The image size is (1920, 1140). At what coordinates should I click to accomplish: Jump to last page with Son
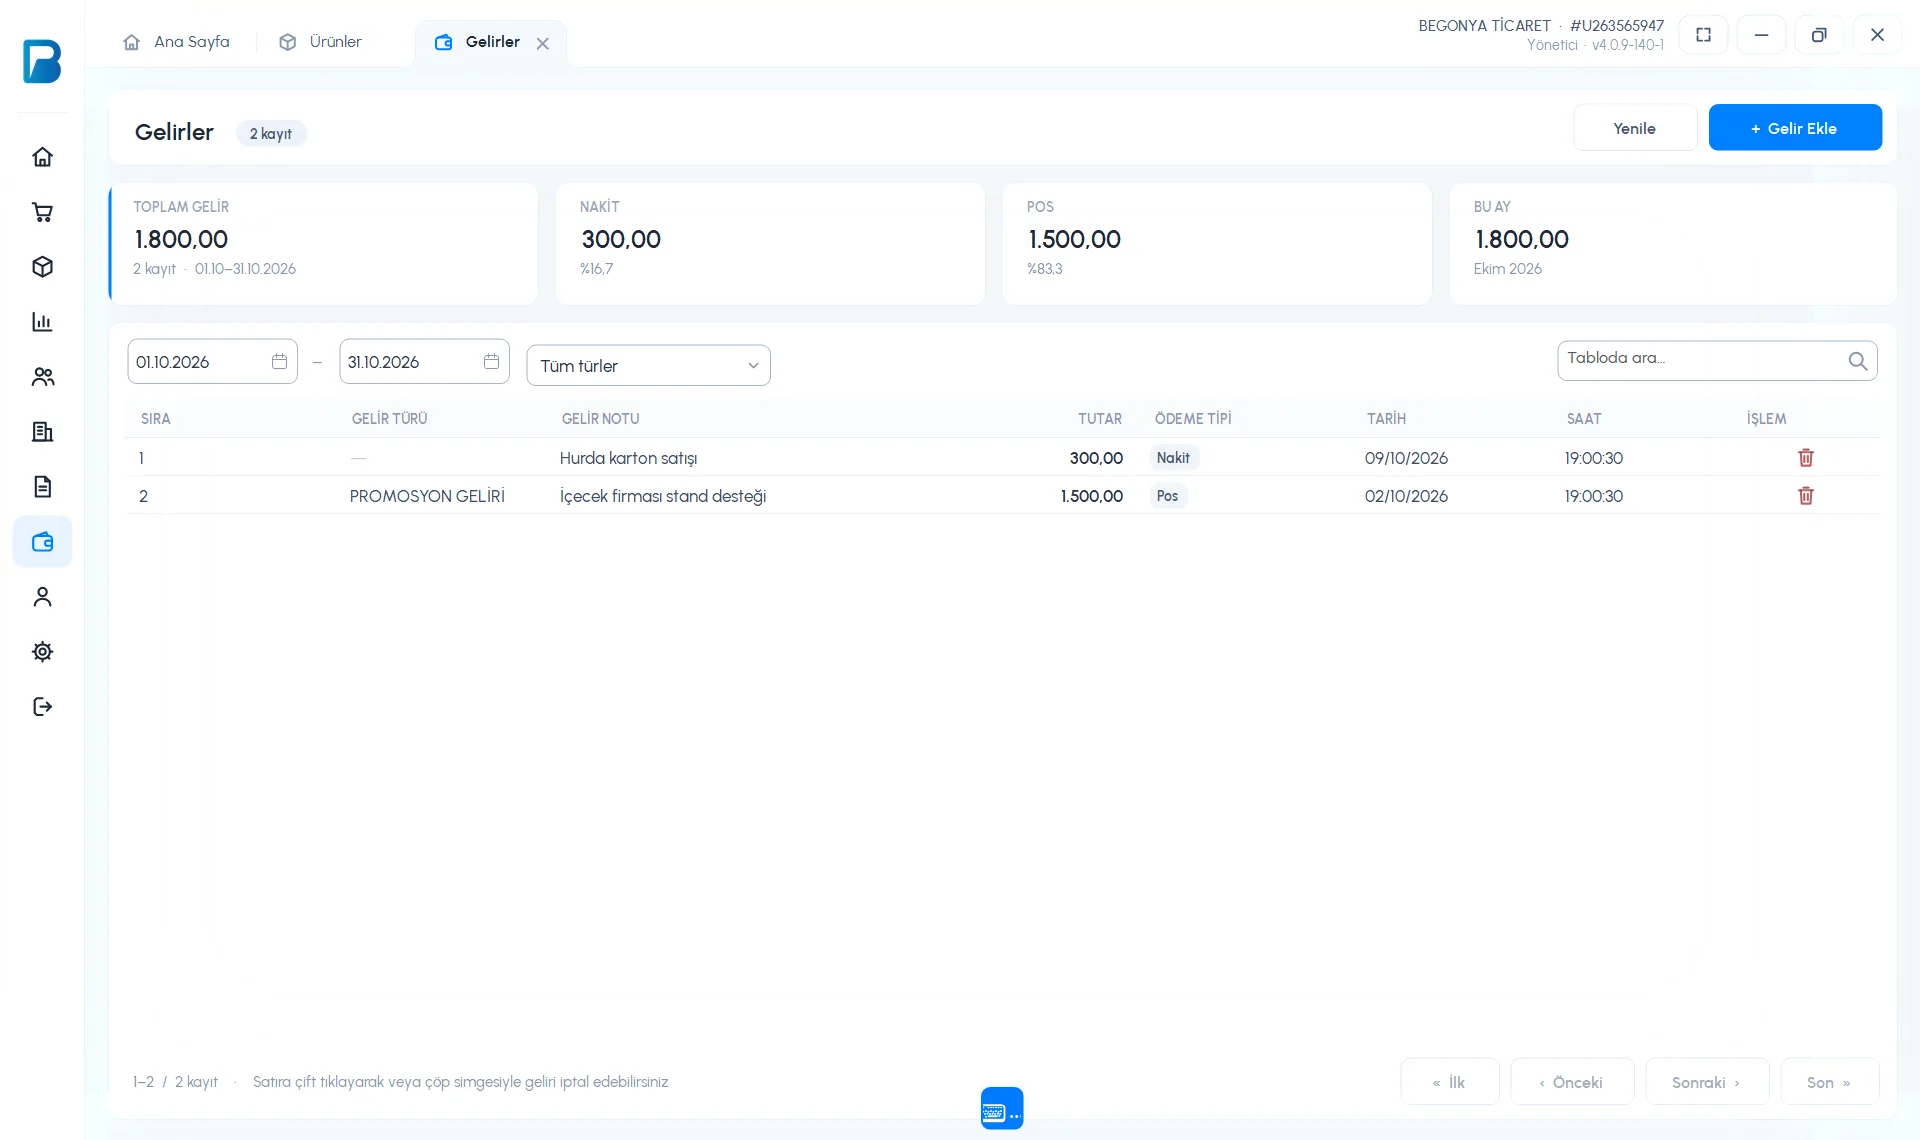(x=1830, y=1082)
